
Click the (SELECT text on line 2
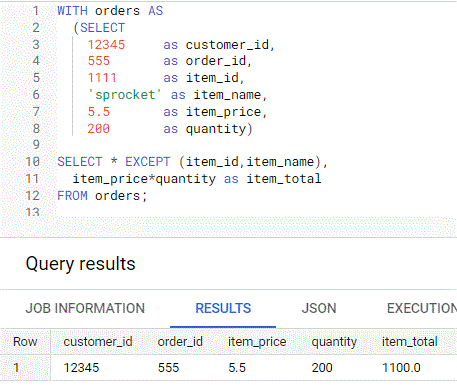coord(99,28)
